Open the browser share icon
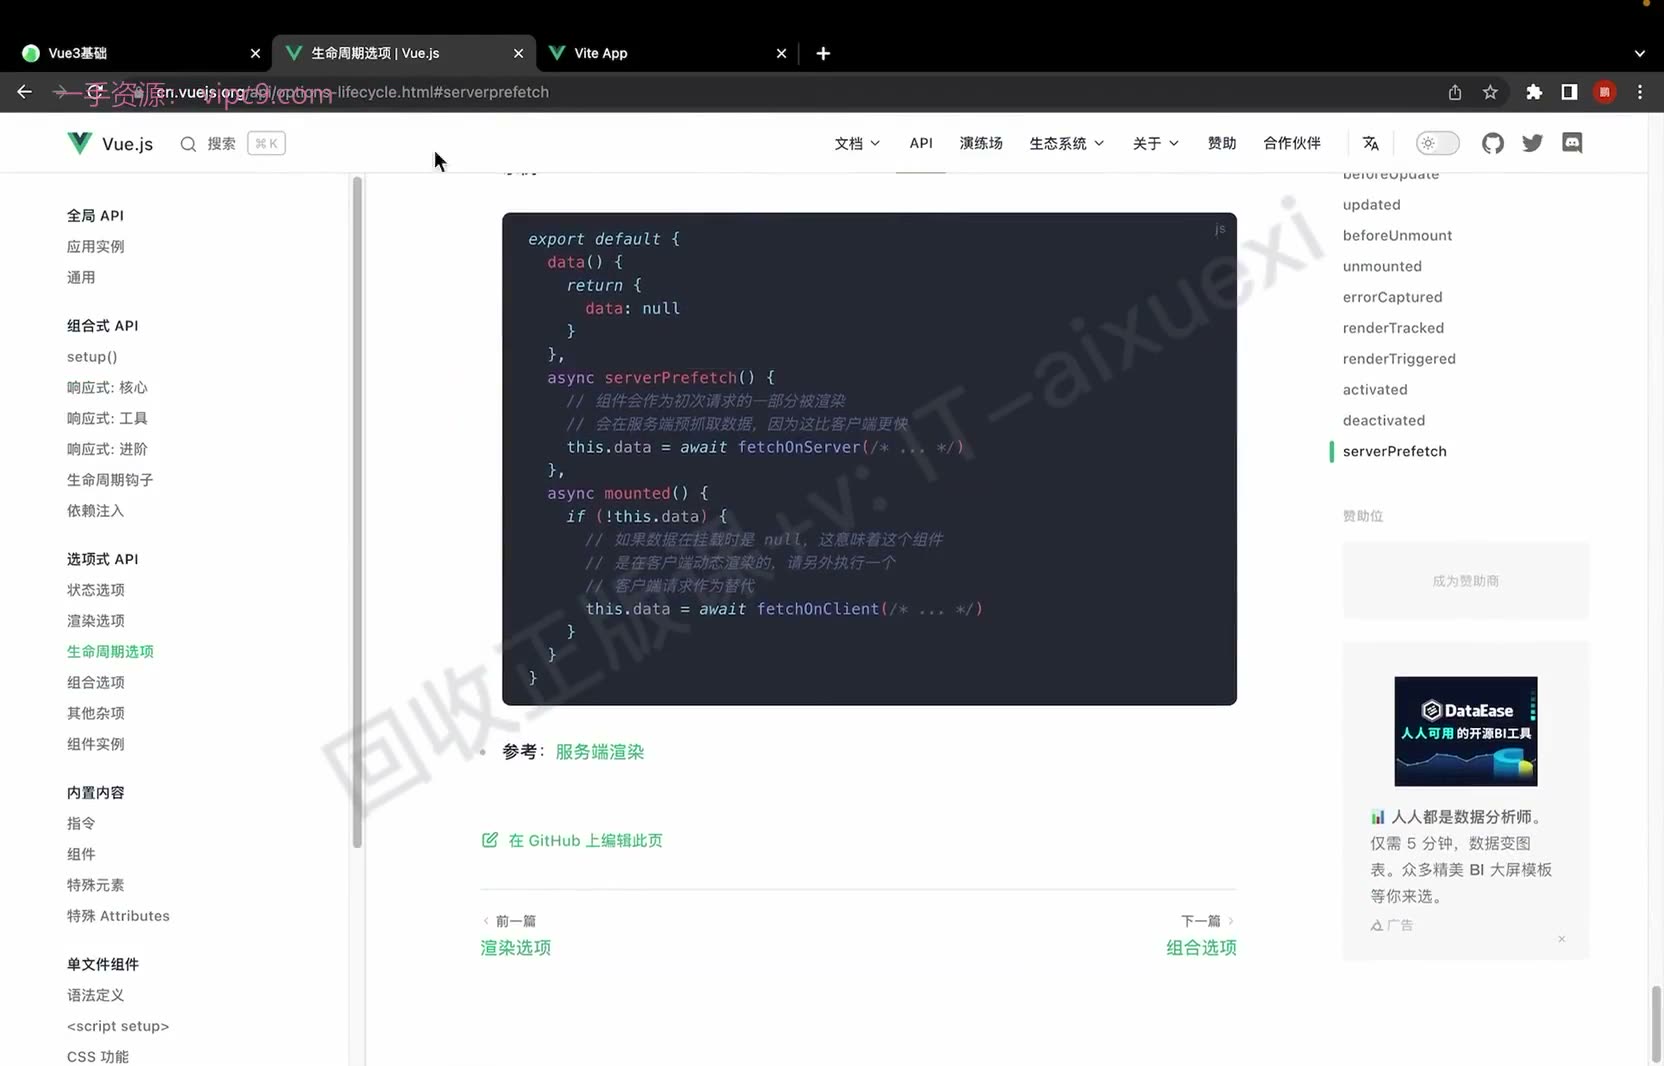Image resolution: width=1664 pixels, height=1066 pixels. point(1455,92)
